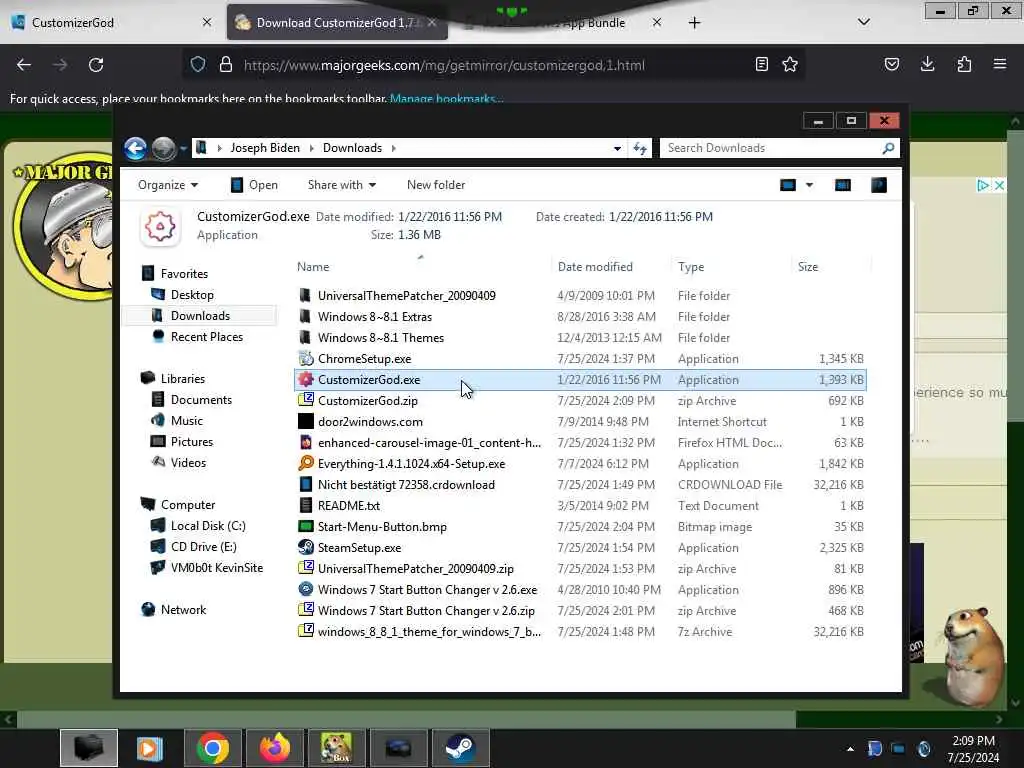Select CD Drive (E:)

pyautogui.click(x=203, y=547)
